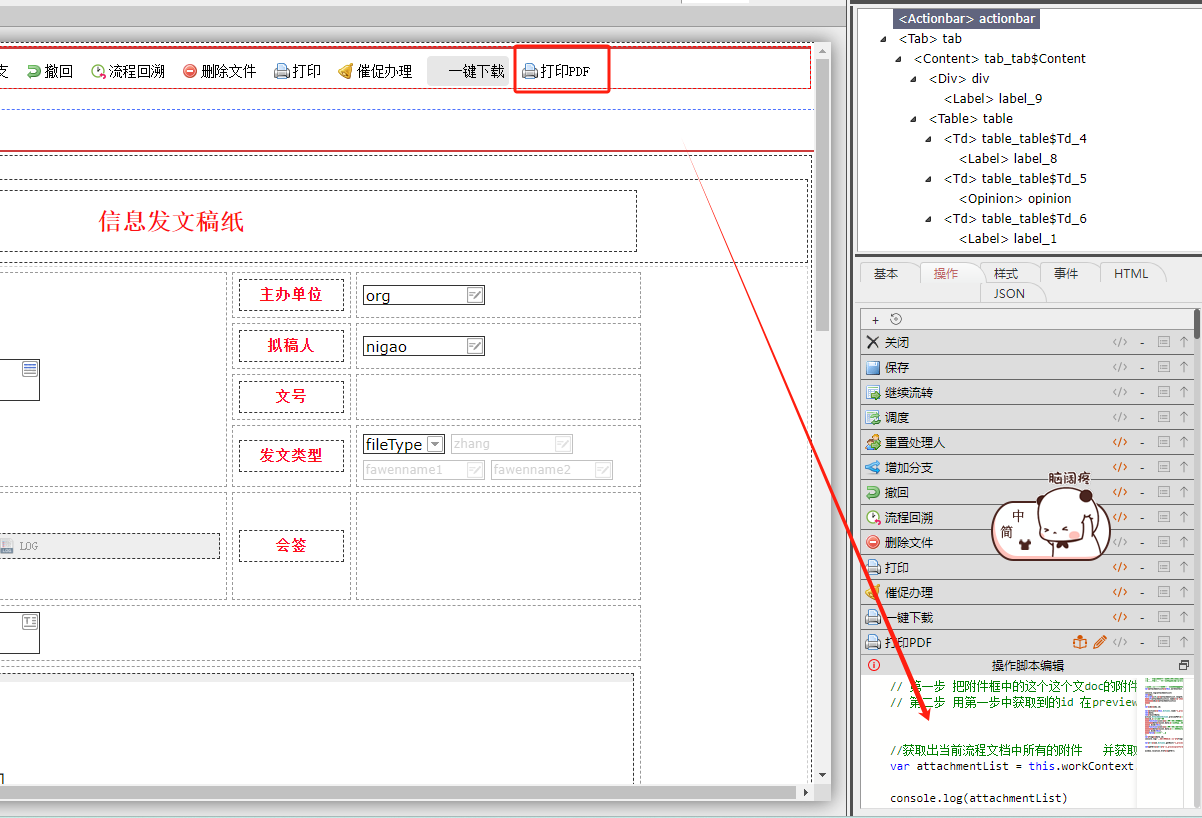
Task: Click the fawenname1 input field
Action: point(424,469)
